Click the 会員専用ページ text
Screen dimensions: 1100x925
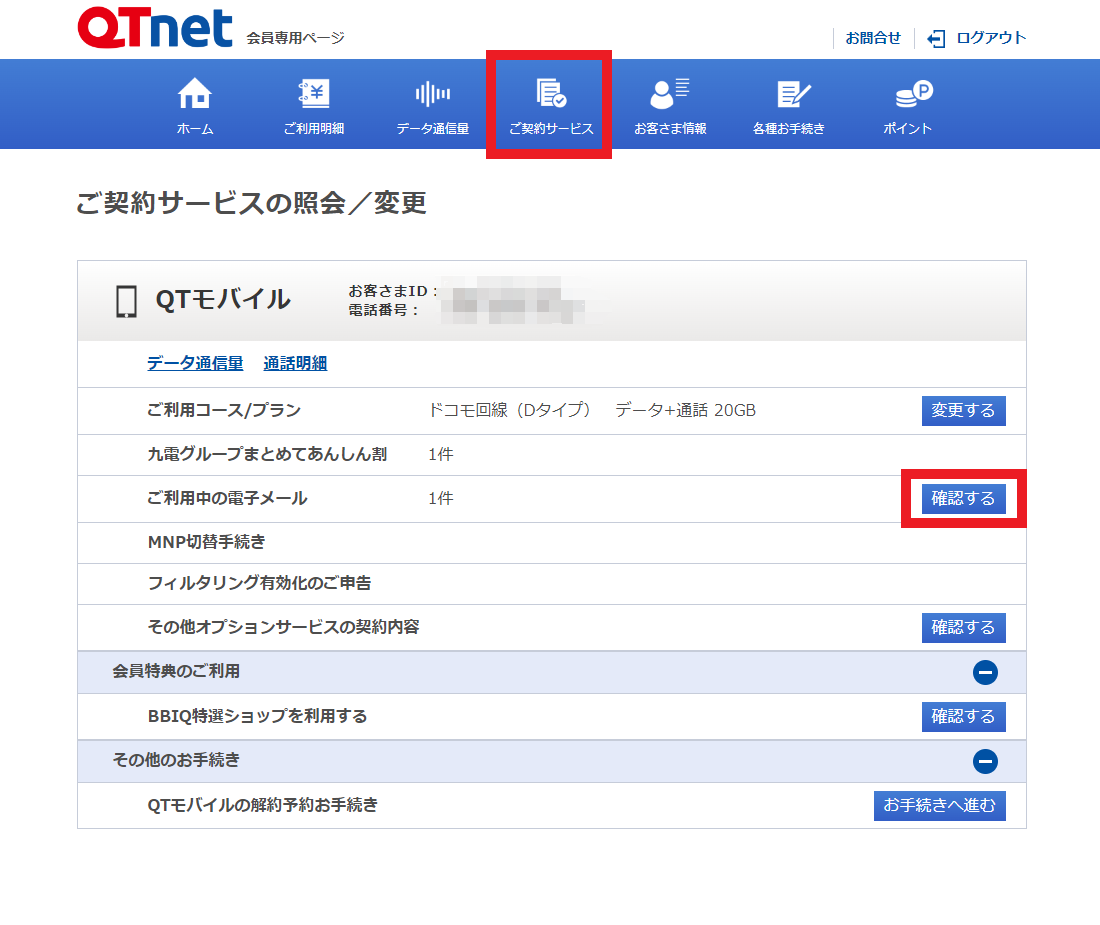coord(295,38)
